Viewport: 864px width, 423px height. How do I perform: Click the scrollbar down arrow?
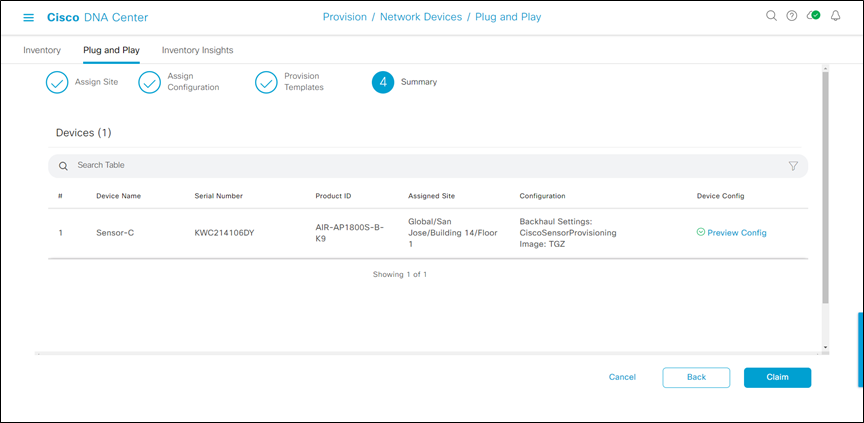point(825,348)
